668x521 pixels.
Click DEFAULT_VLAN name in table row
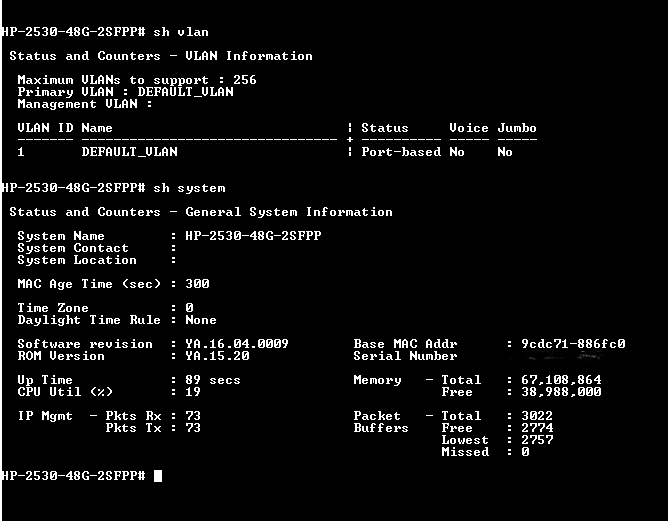coord(130,152)
